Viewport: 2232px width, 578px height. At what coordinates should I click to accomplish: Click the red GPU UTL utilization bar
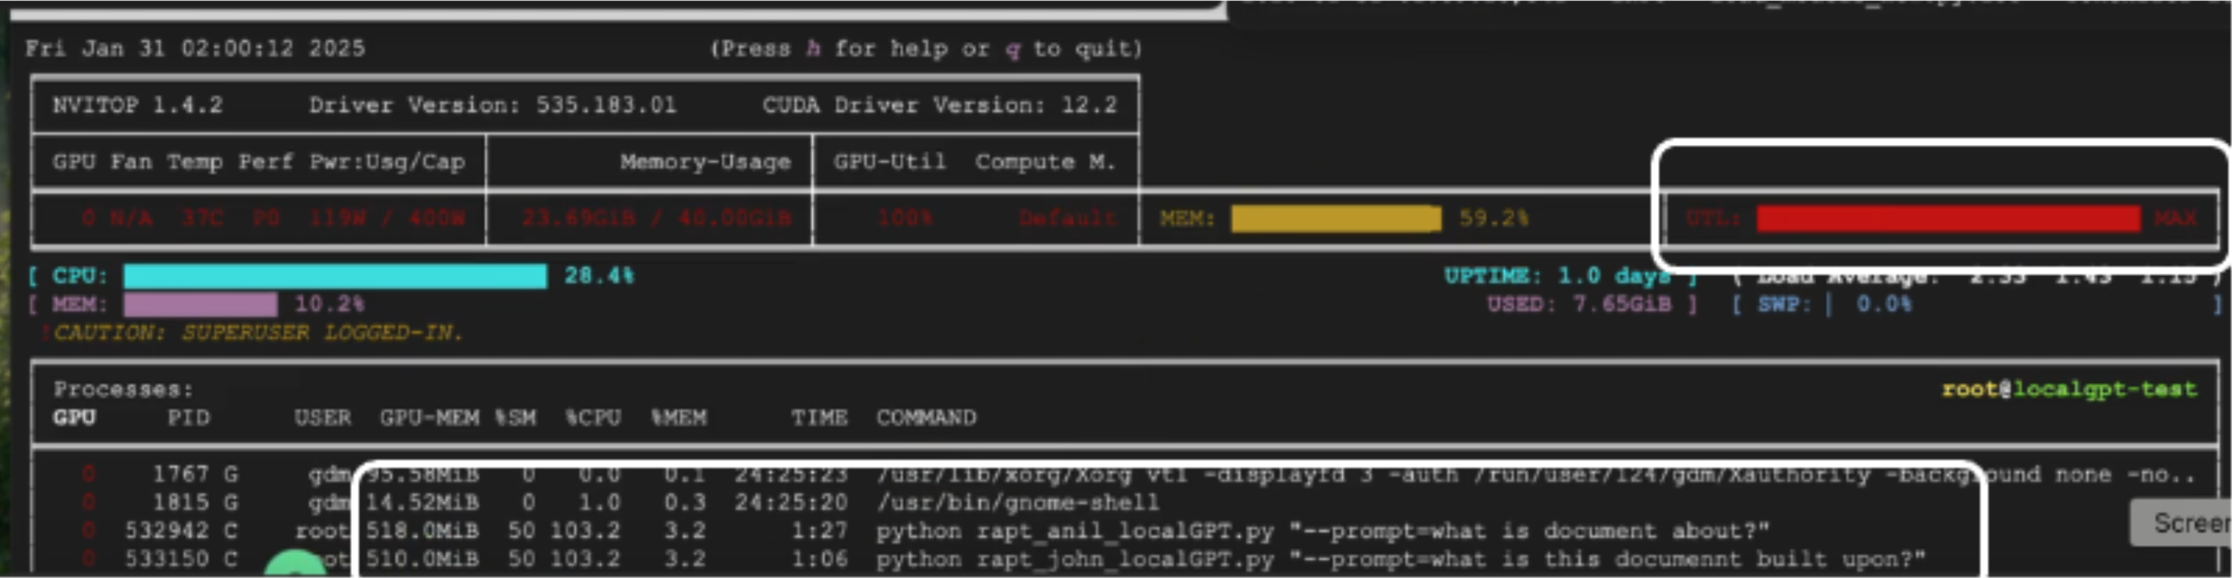(1948, 218)
